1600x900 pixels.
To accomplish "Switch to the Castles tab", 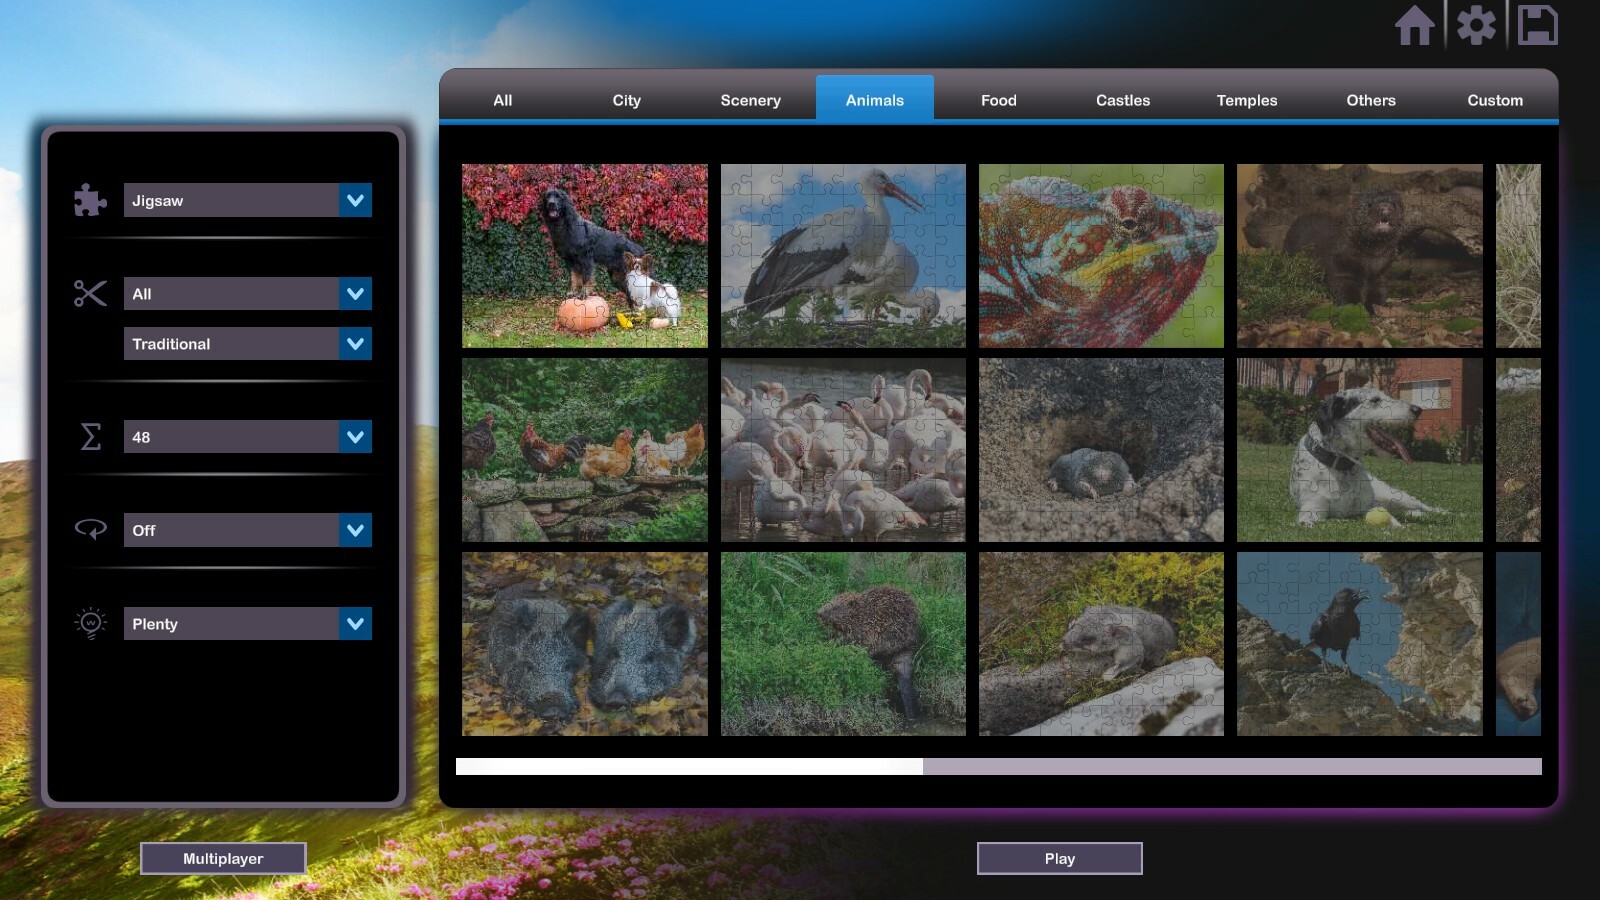I will 1122,100.
